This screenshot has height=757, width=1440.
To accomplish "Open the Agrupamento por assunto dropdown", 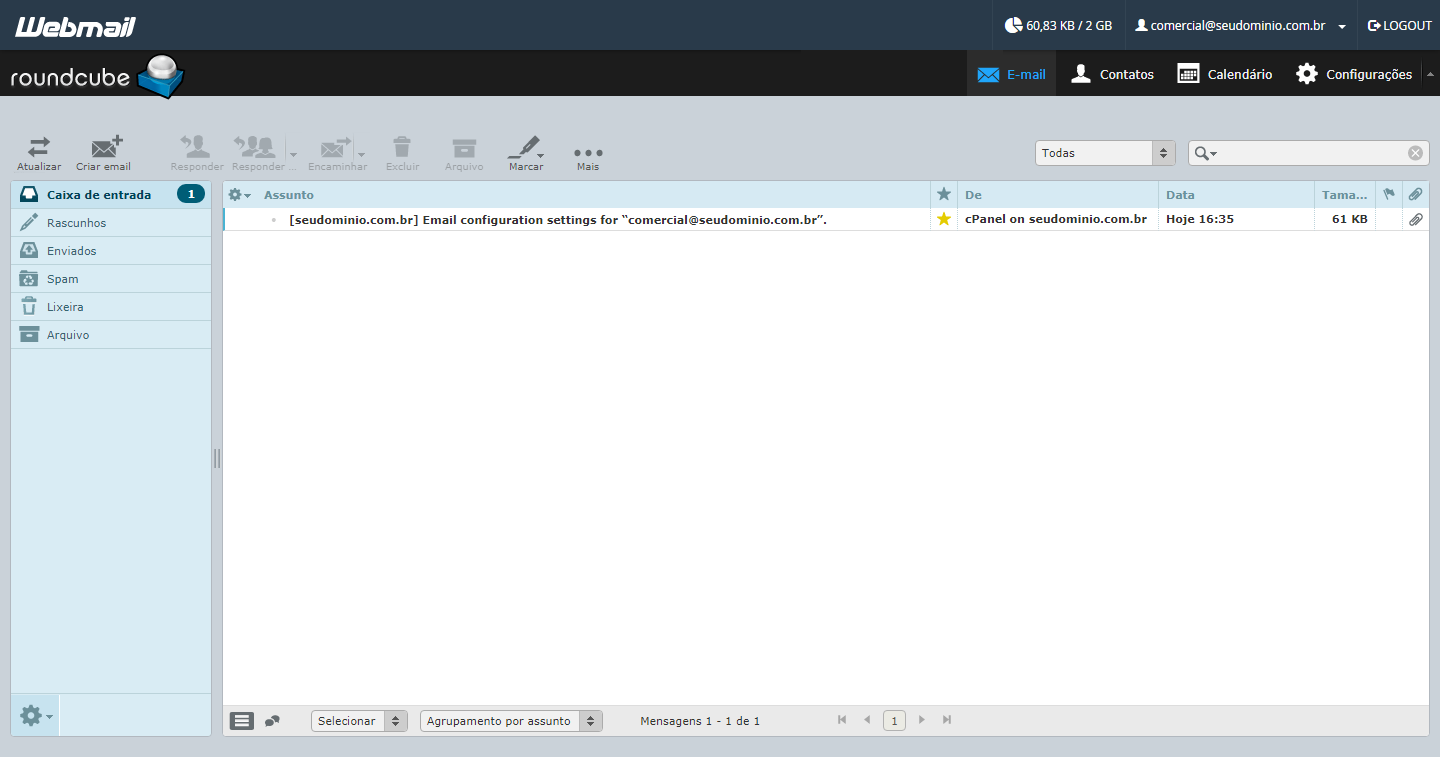I will click(511, 721).
